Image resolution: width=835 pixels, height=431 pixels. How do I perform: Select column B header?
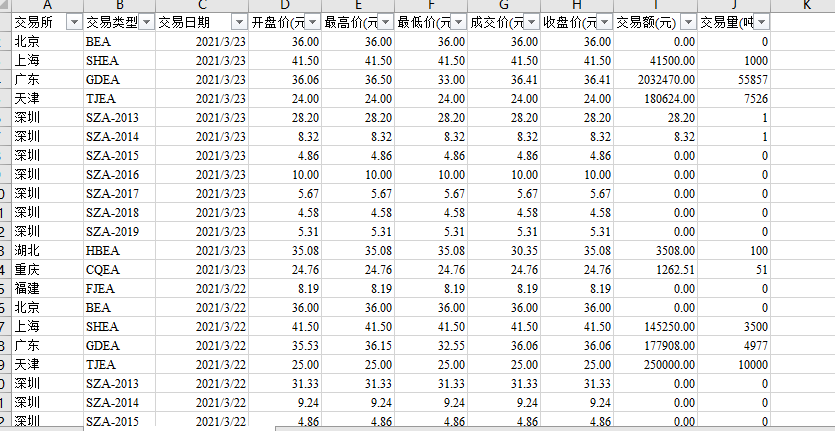[x=119, y=6]
